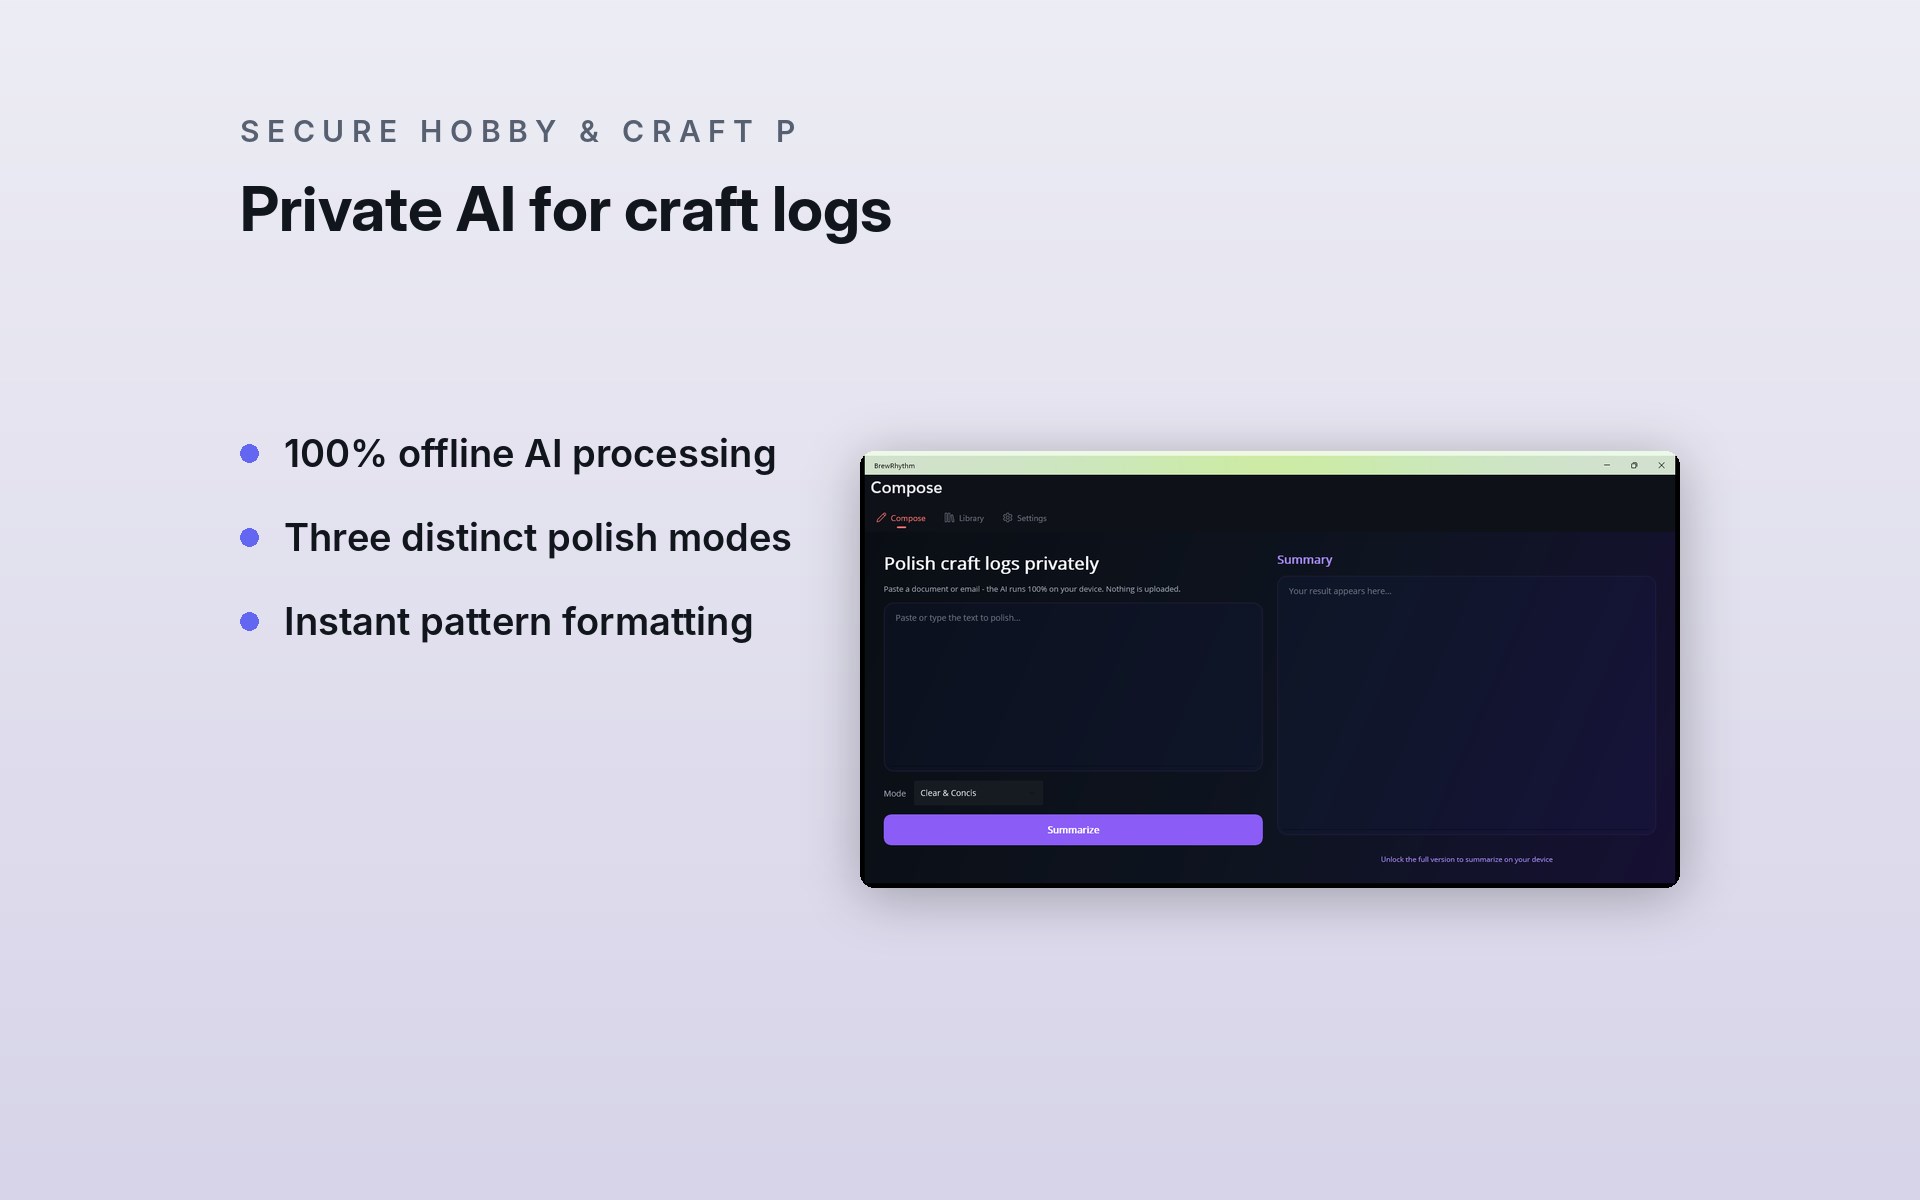1920x1200 pixels.
Task: Close the BrewRhythm window
Action: pyautogui.click(x=1661, y=465)
